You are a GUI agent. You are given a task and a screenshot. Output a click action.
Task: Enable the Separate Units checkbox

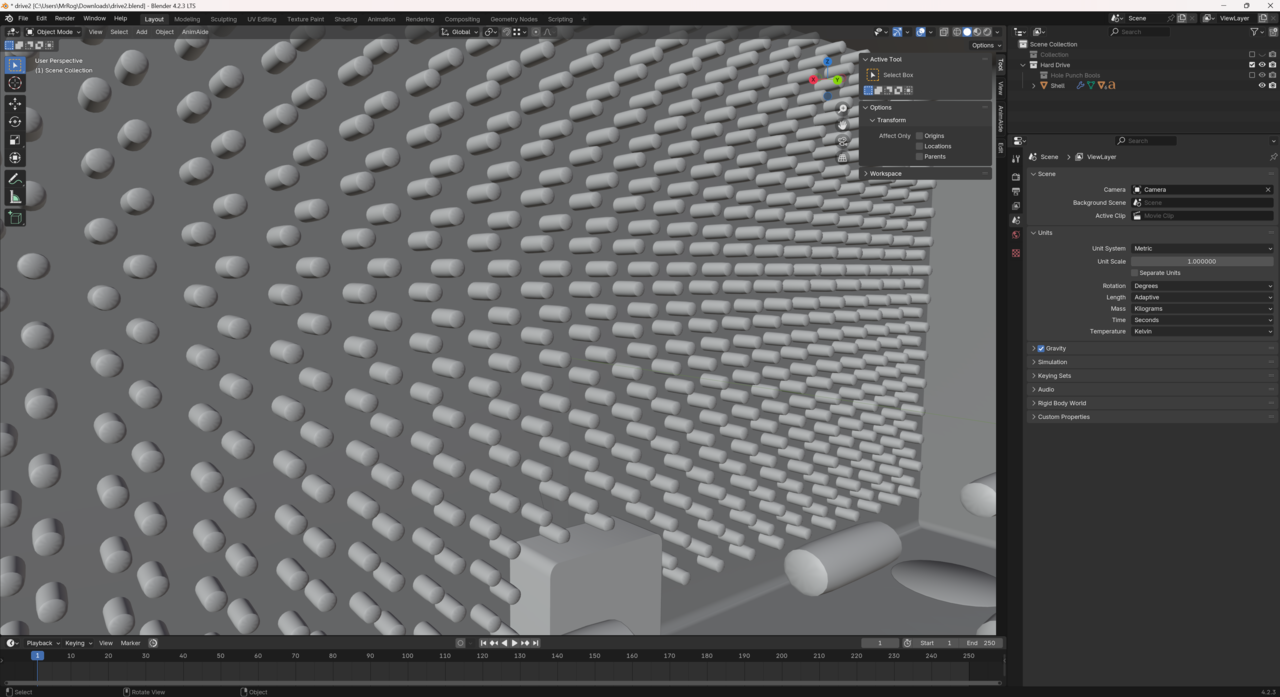(x=1135, y=273)
